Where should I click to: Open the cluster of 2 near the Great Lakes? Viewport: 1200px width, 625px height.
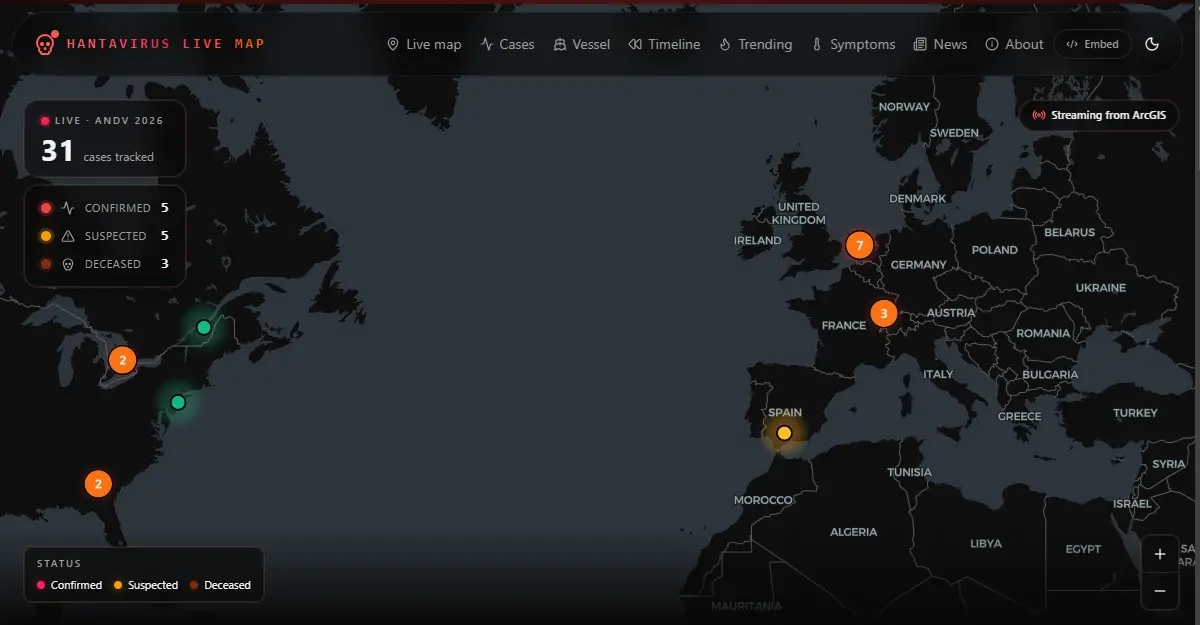click(x=122, y=360)
